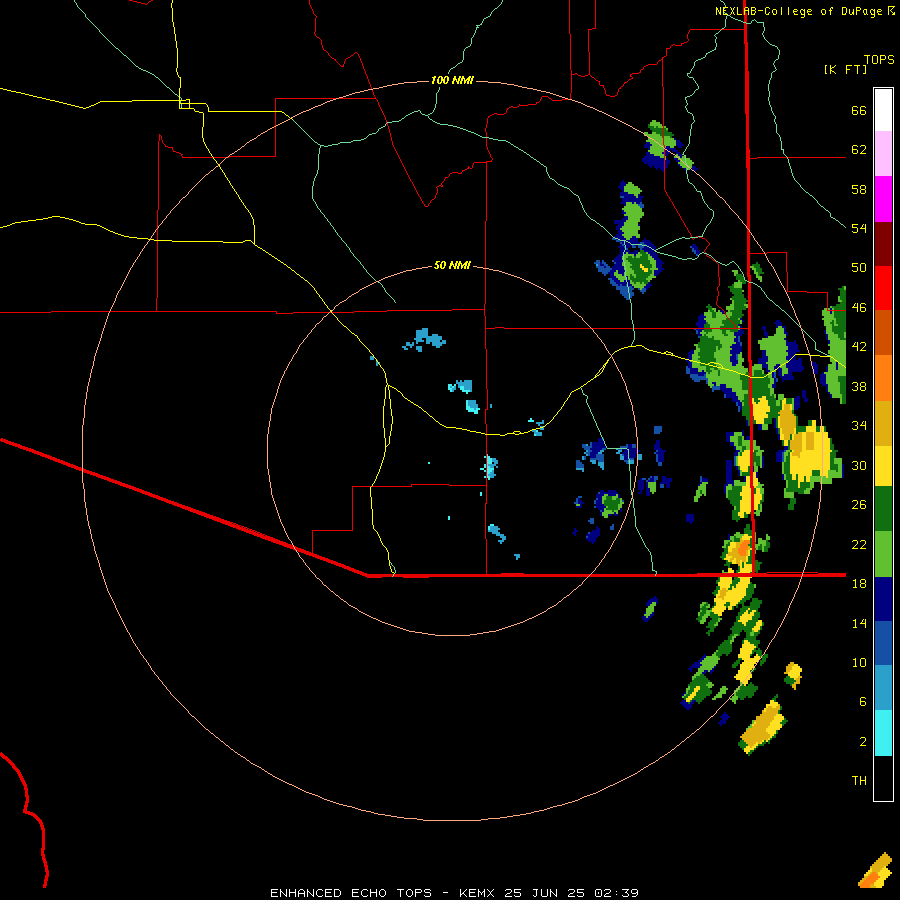900x900 pixels.
Task: Click the green echo cell inside the 50 NMI ring
Action: pyautogui.click(x=611, y=503)
